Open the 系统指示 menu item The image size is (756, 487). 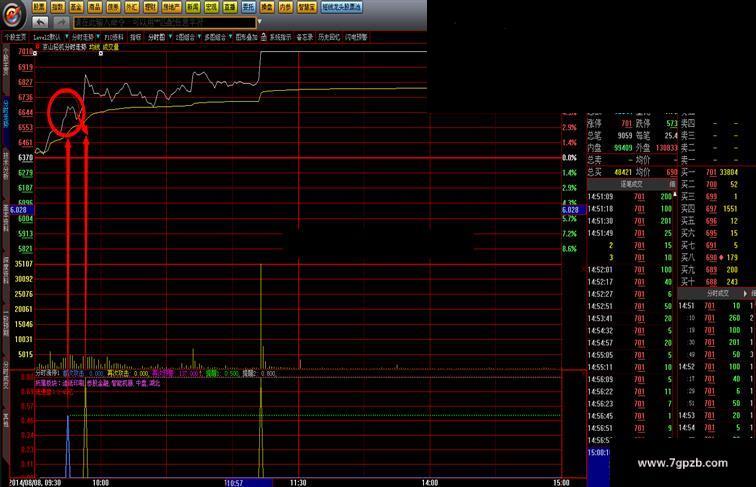(x=280, y=37)
